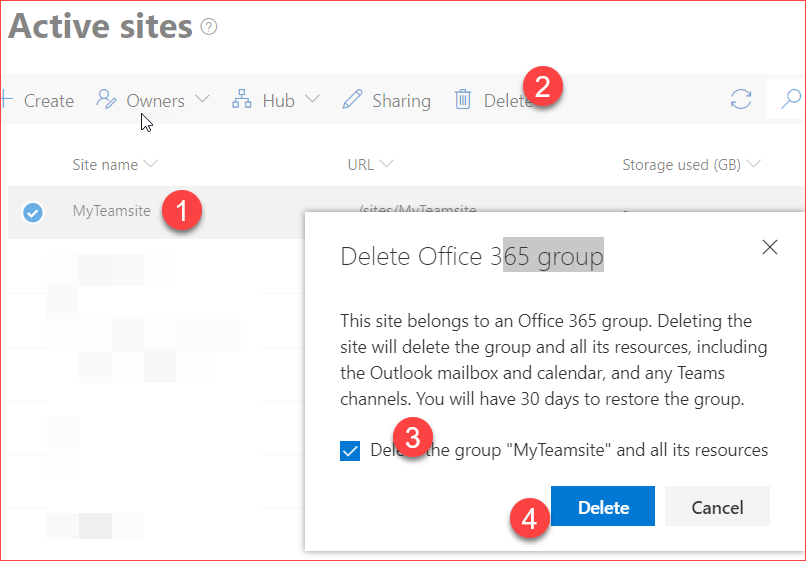Click the URL column header text
This screenshot has width=806, height=561.
tap(360, 165)
